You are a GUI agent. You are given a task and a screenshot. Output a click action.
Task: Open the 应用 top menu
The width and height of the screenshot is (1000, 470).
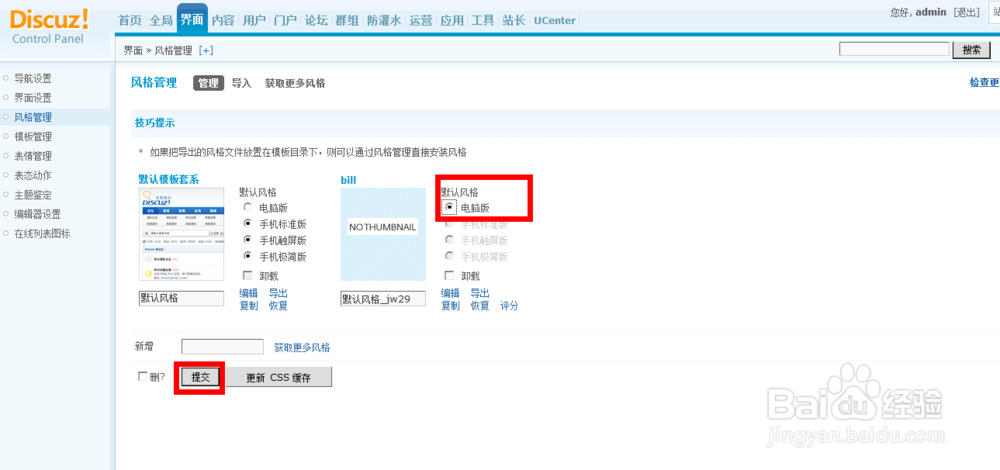pos(452,20)
